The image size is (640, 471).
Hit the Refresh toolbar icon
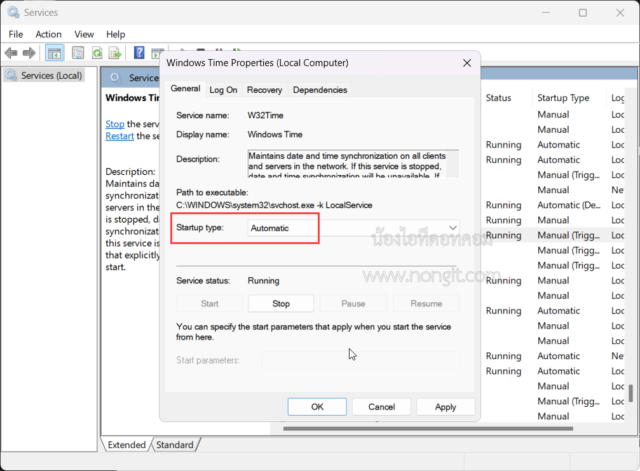[x=97, y=53]
